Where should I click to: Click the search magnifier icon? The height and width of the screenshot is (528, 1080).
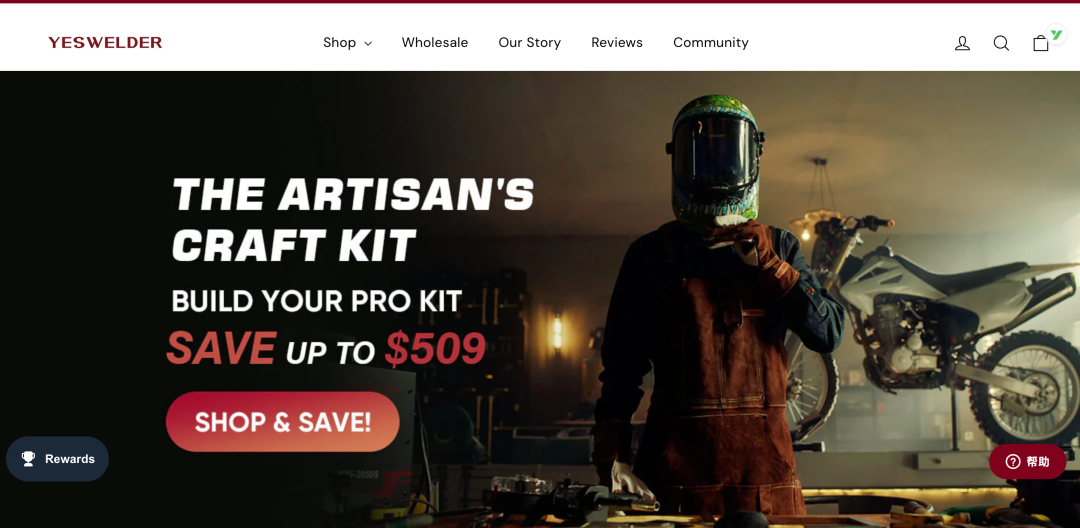(x=1001, y=43)
